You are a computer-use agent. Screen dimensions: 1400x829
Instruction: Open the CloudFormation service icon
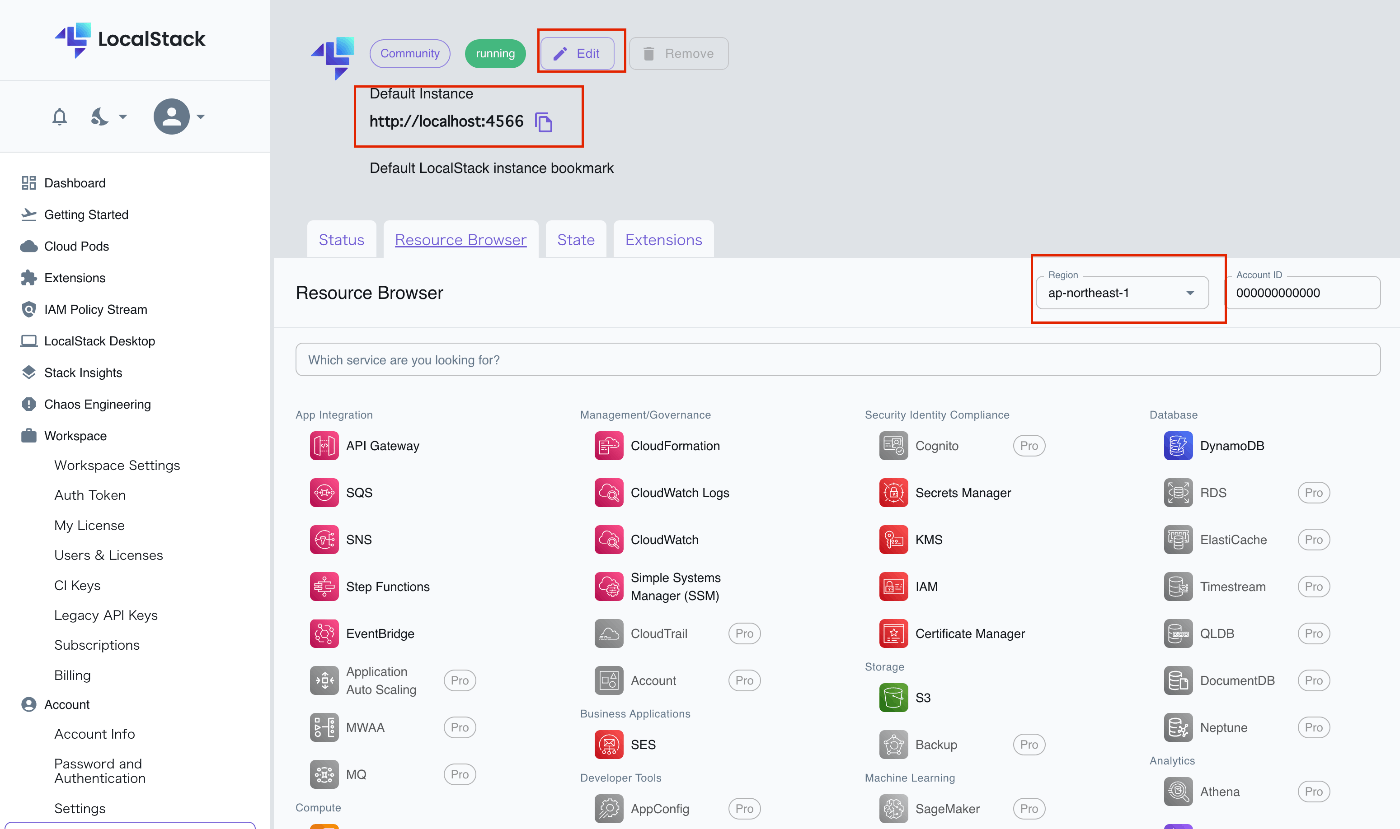pyautogui.click(x=609, y=446)
